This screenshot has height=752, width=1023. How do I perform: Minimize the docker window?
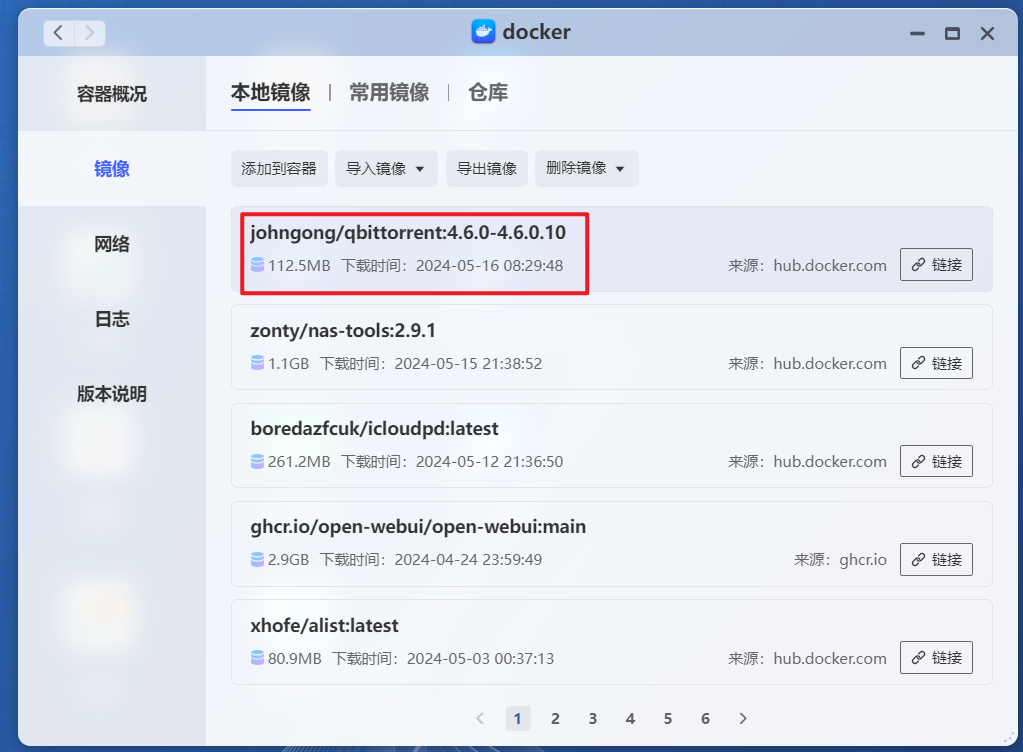tap(917, 33)
